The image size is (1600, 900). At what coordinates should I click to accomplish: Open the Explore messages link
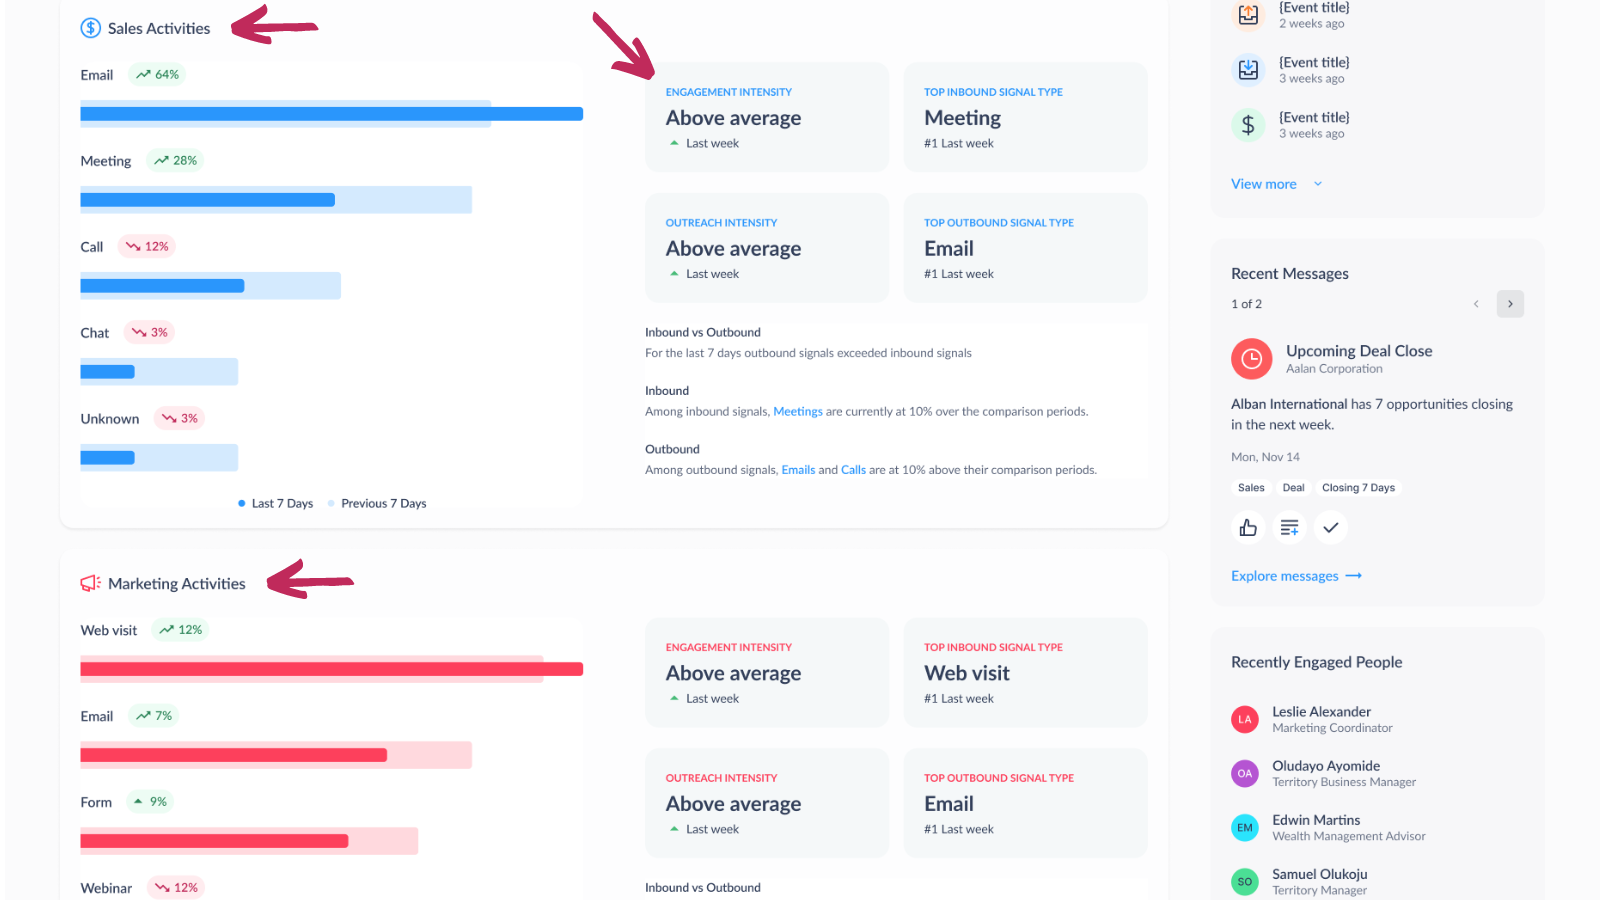1296,576
